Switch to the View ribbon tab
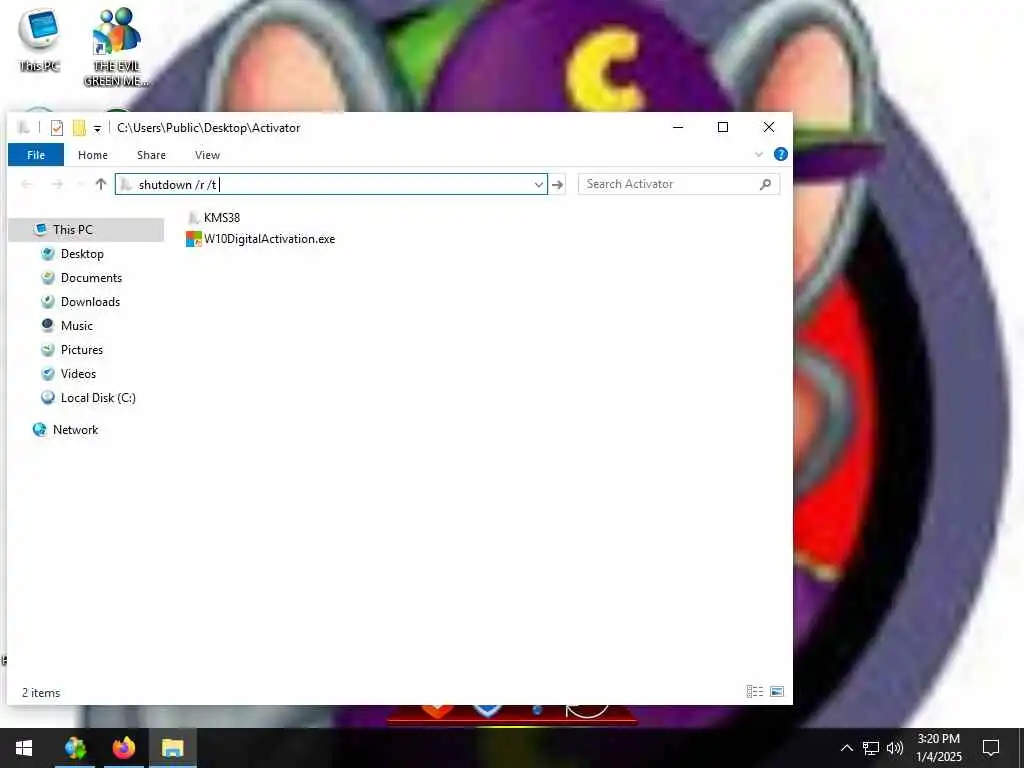Viewport: 1024px width, 768px height. (x=207, y=155)
